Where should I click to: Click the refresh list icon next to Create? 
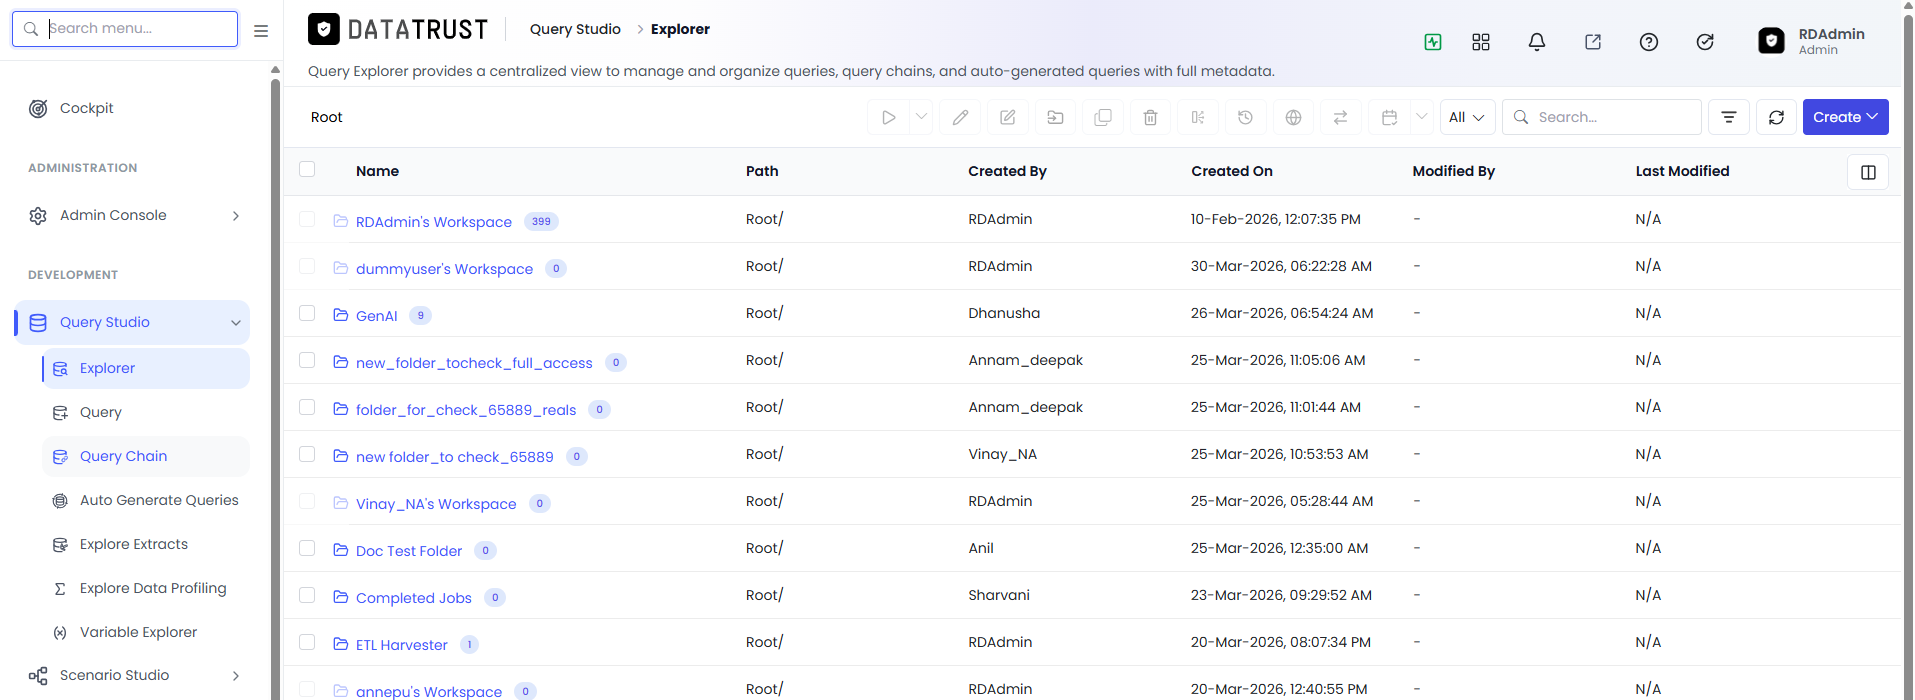pos(1776,117)
